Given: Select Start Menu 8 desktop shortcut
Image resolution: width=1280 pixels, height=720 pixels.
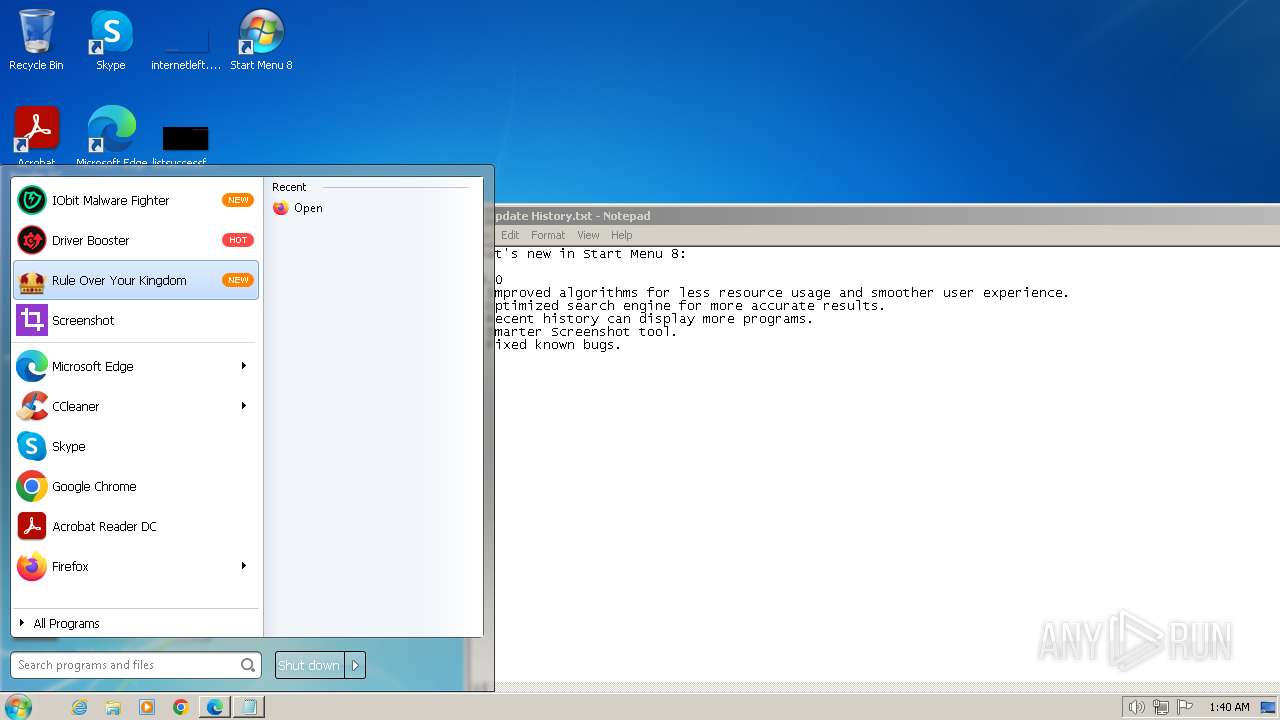Looking at the screenshot, I should tap(261, 40).
